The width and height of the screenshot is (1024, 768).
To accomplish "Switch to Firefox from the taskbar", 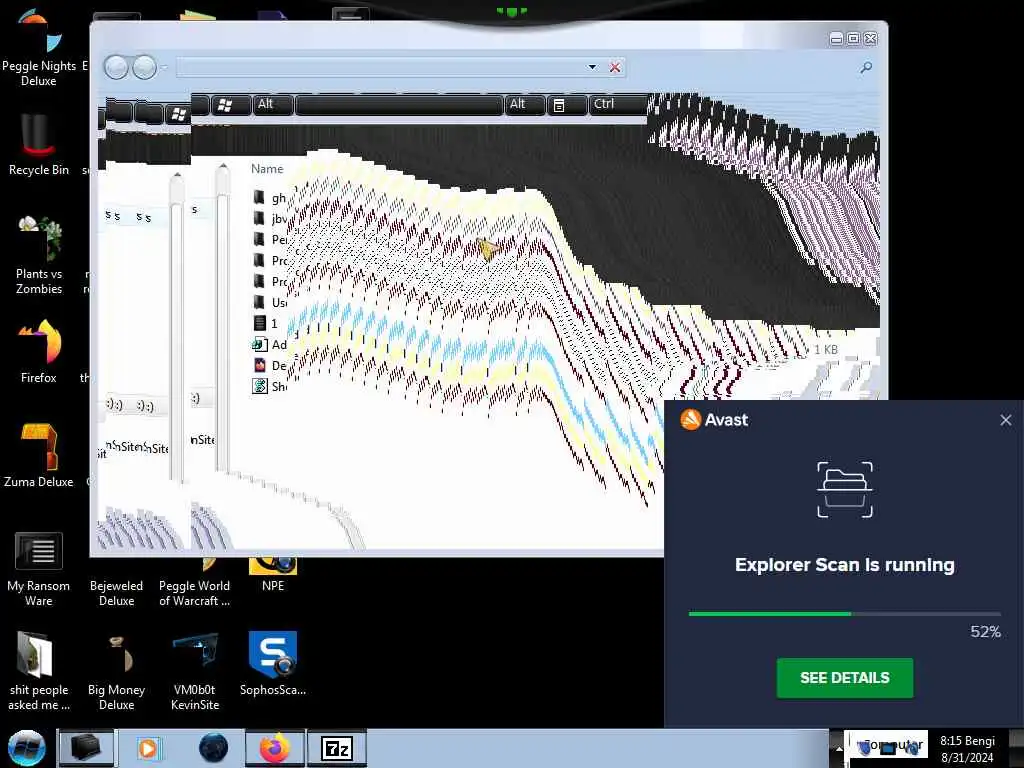I will point(274,748).
